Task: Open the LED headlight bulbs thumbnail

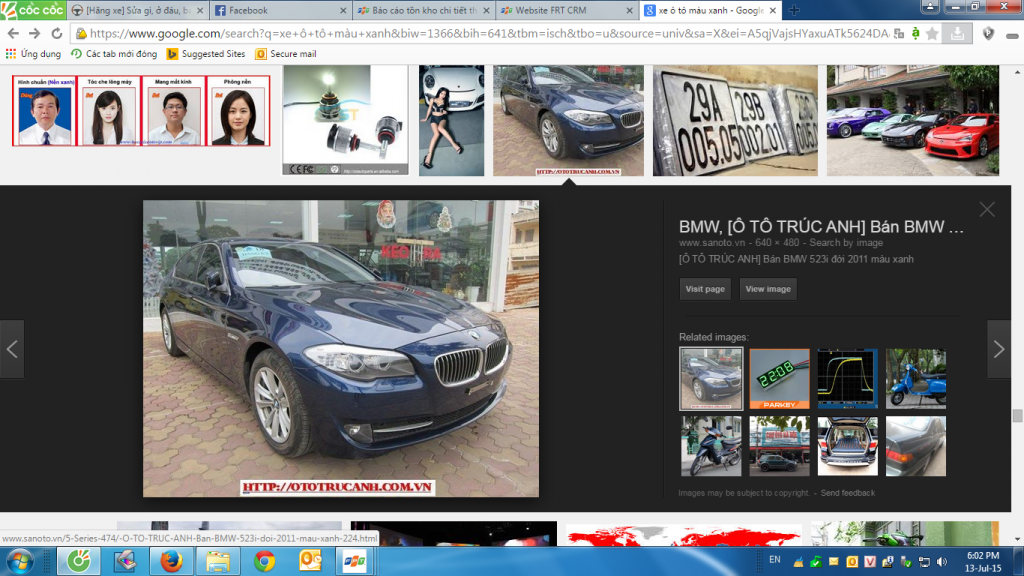Action: [345, 120]
